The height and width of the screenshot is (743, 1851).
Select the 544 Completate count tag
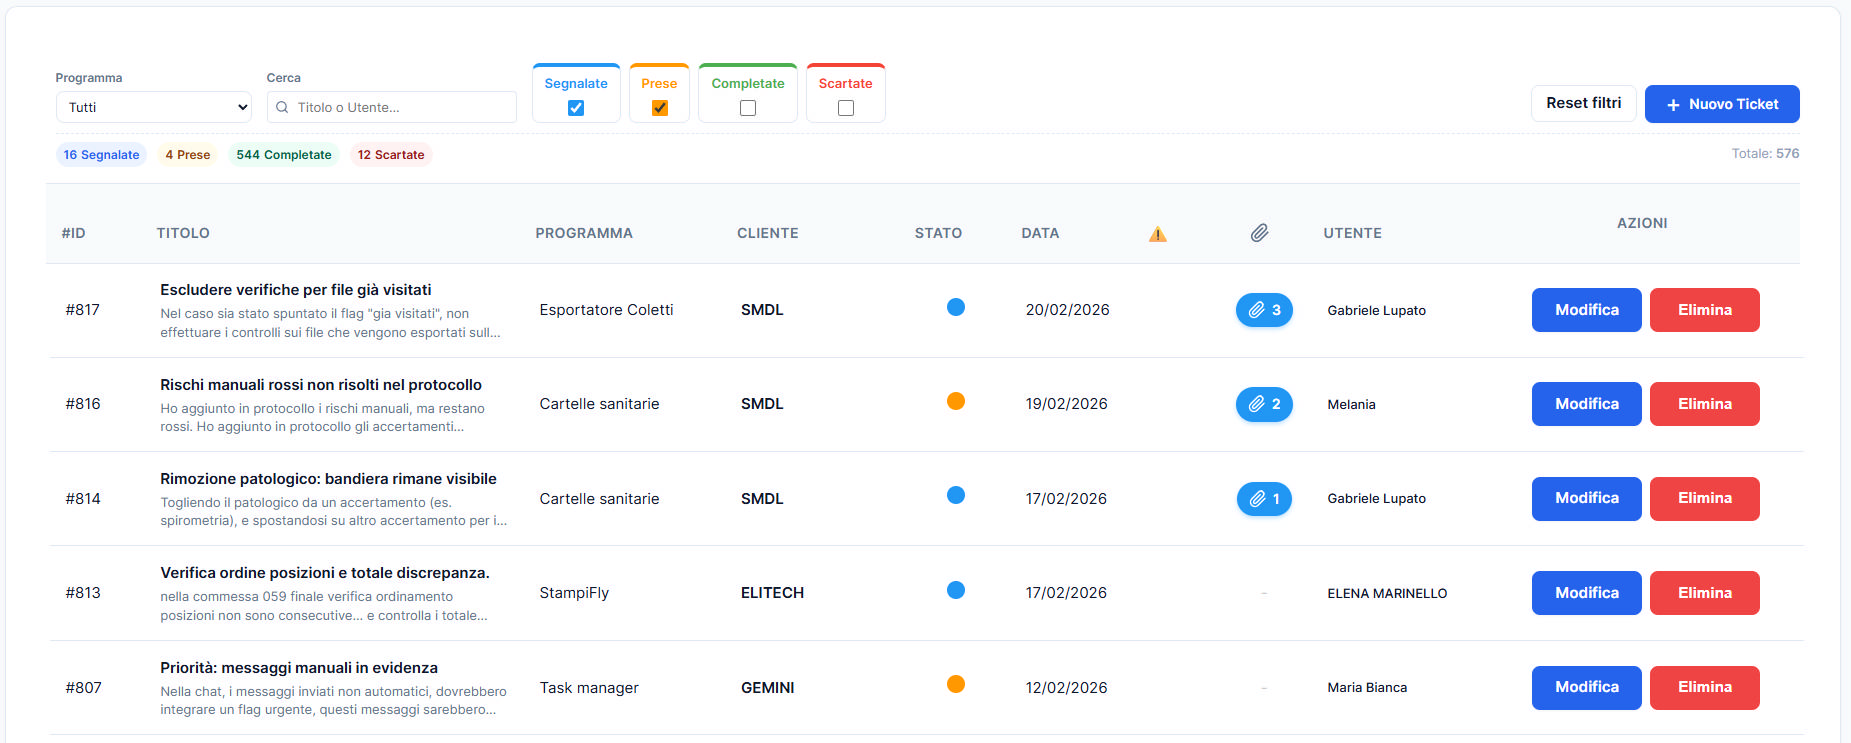[x=283, y=155]
